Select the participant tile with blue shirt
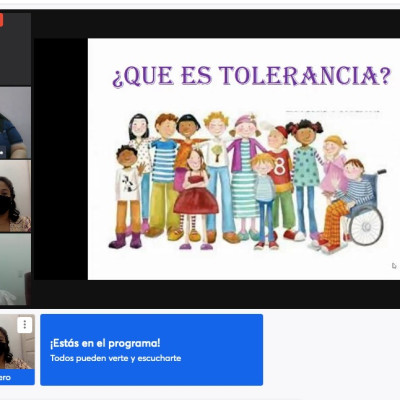Image resolution: width=400 pixels, height=400 pixels. point(15,123)
